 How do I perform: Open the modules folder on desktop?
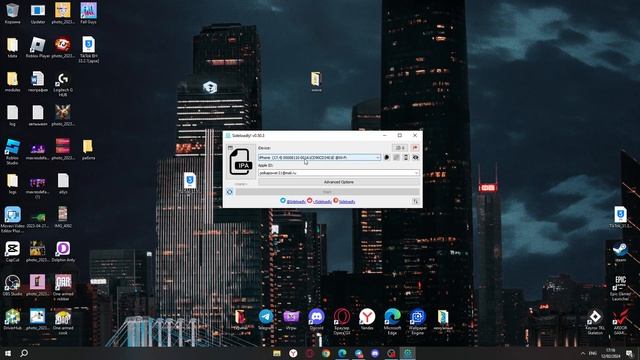[x=12, y=82]
